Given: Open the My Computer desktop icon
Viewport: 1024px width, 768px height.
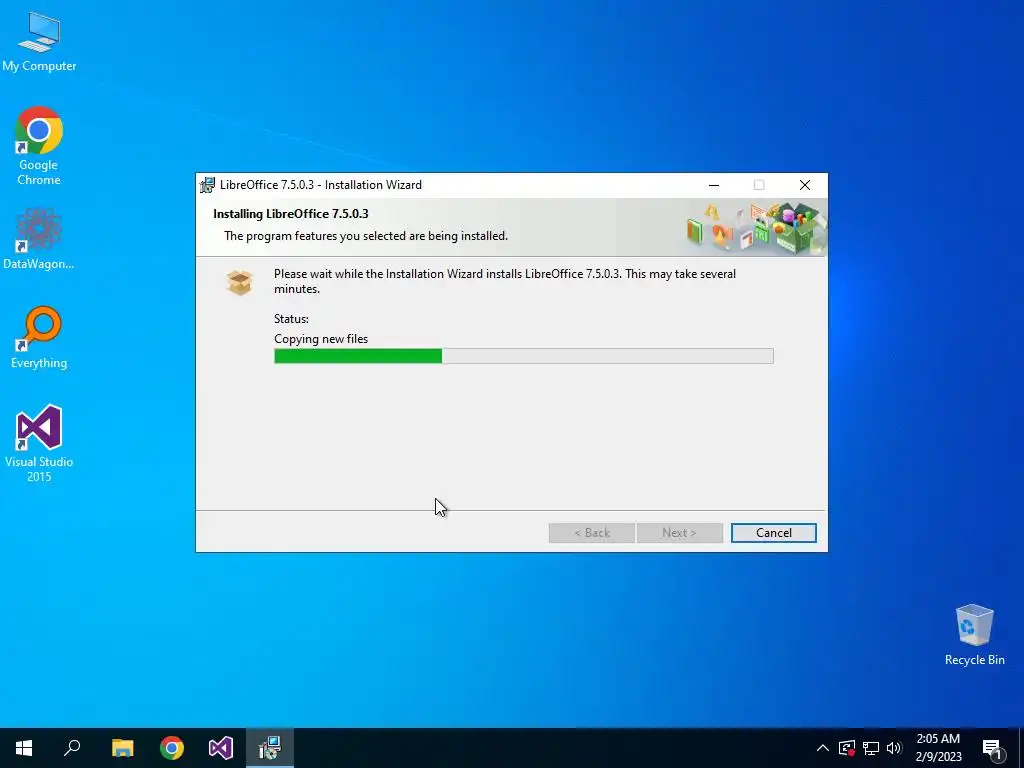Looking at the screenshot, I should pos(39,42).
